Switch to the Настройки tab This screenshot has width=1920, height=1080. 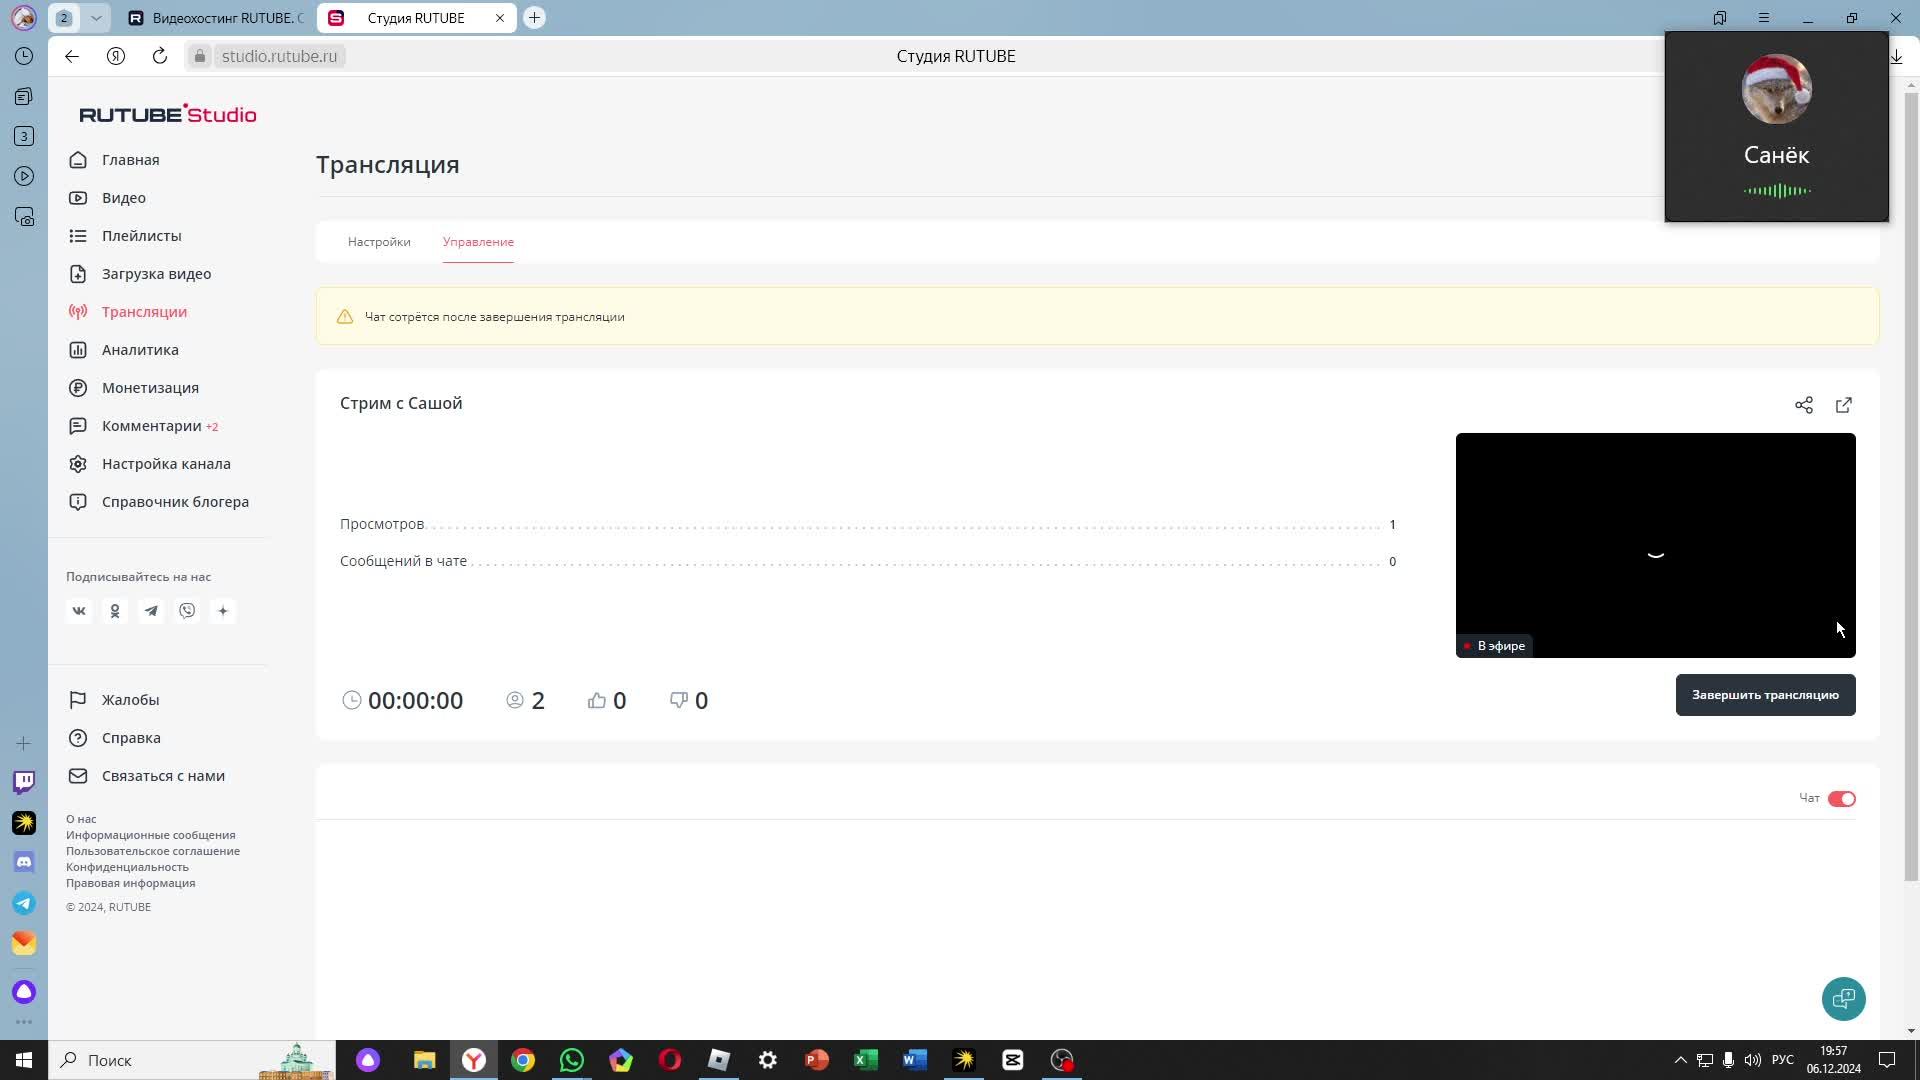379,242
